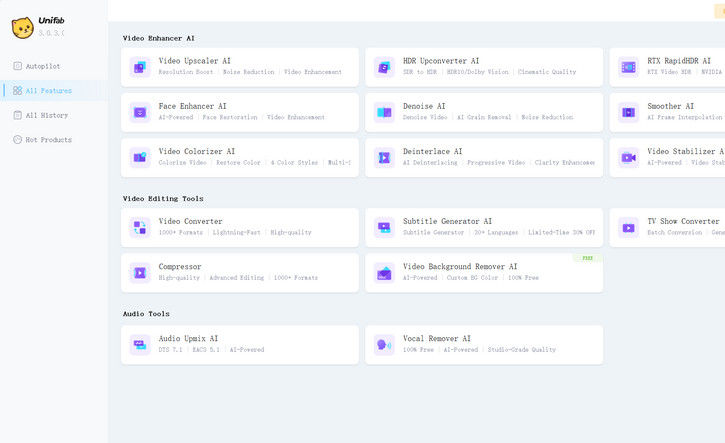Open the Audio Upmix AI icon
This screenshot has width=725, height=443.
coord(140,345)
